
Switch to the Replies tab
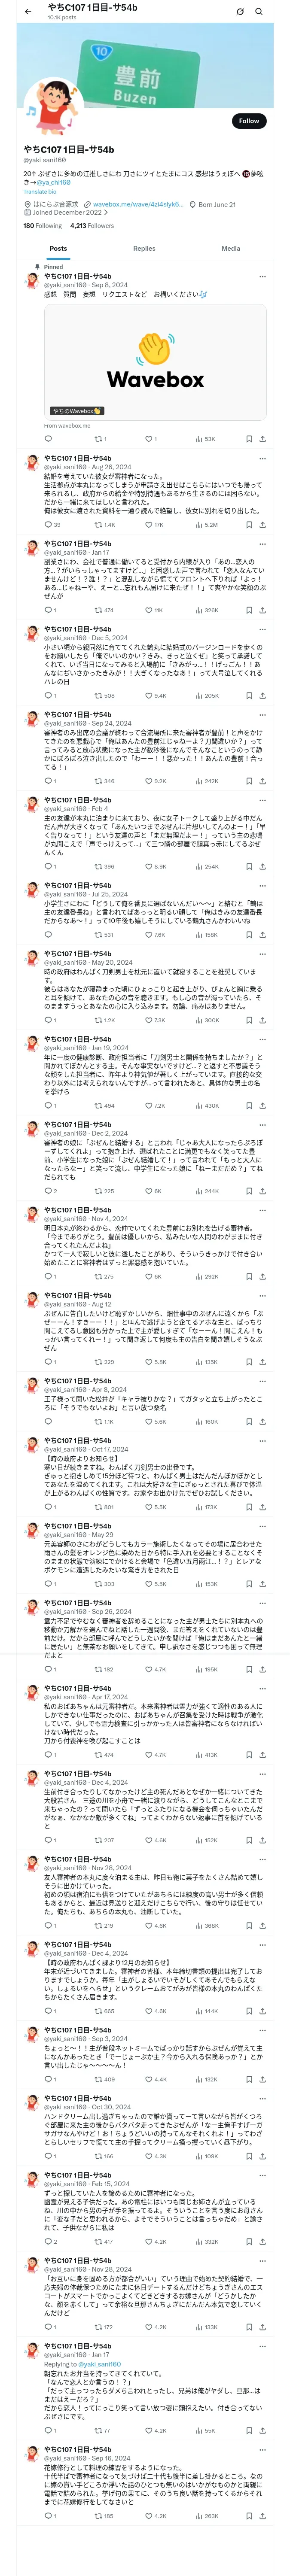pyautogui.click(x=144, y=248)
